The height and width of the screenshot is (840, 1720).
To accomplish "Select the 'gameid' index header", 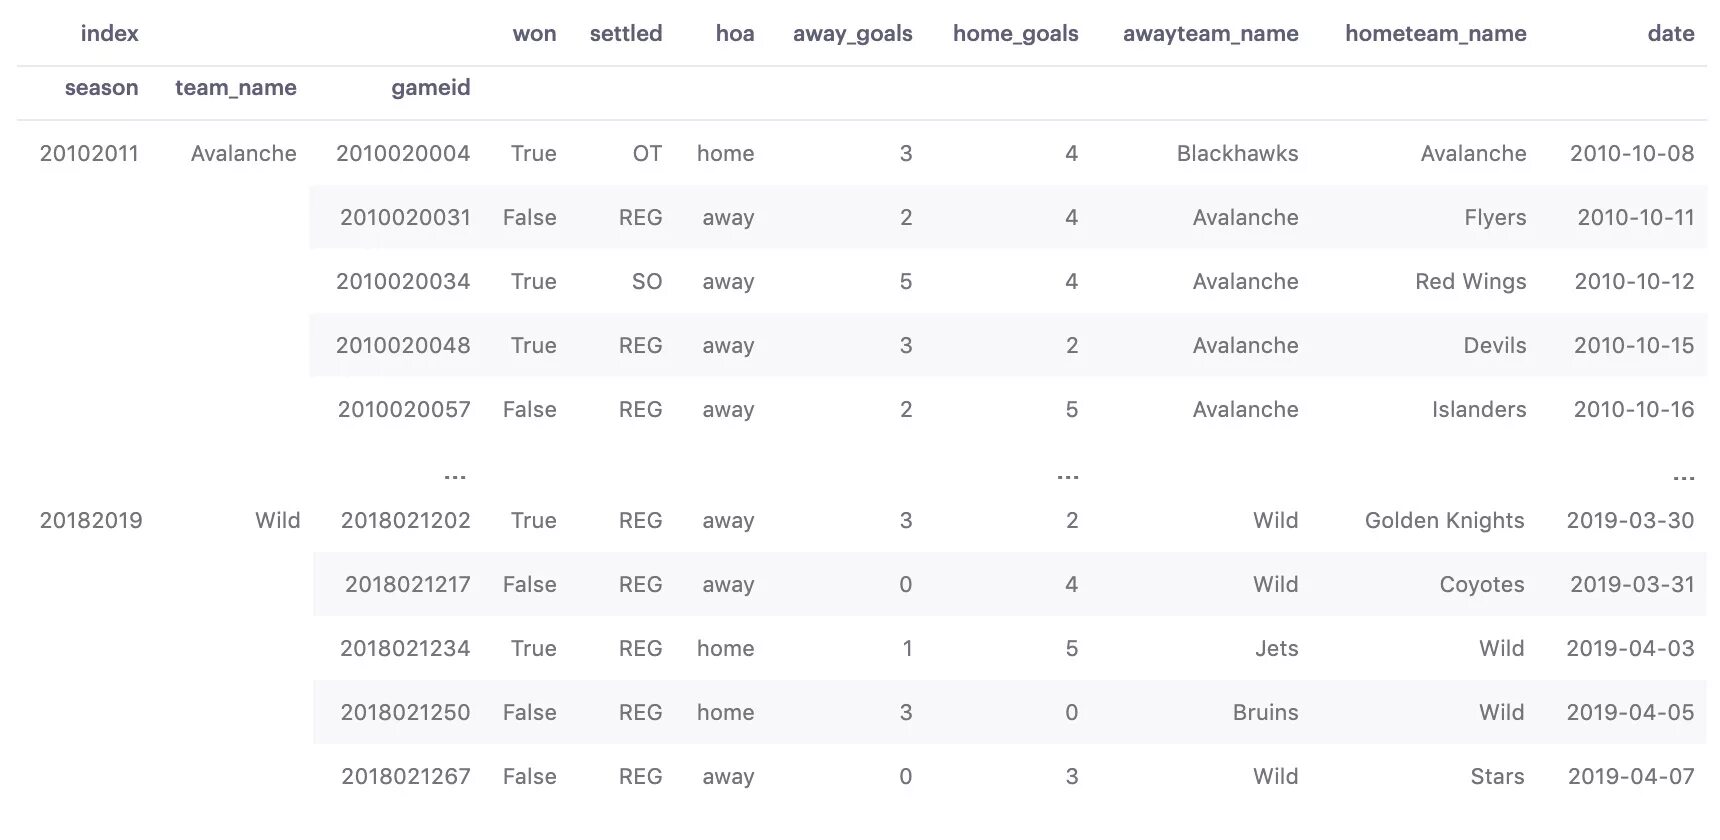I will click(430, 88).
